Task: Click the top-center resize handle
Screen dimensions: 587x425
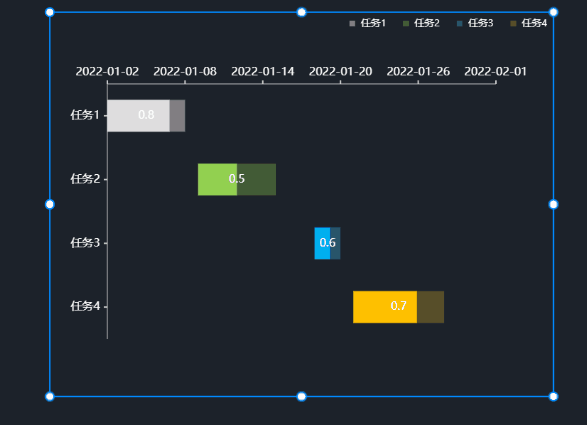Action: click(301, 12)
